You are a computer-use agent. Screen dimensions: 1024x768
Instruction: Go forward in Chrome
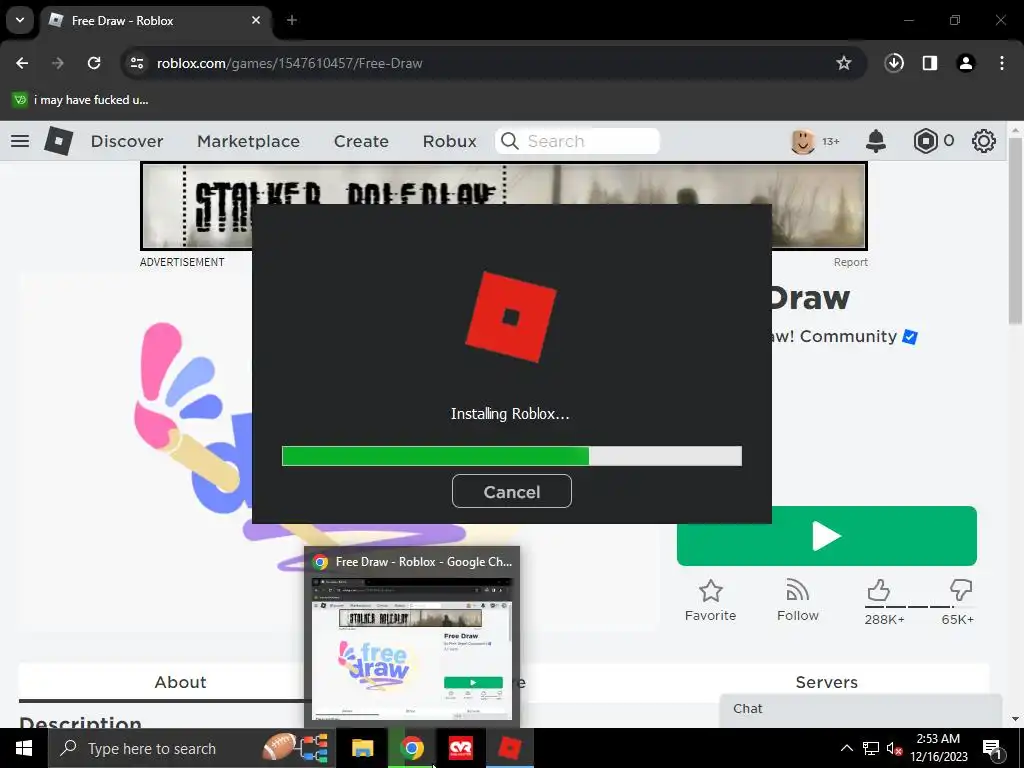[58, 63]
